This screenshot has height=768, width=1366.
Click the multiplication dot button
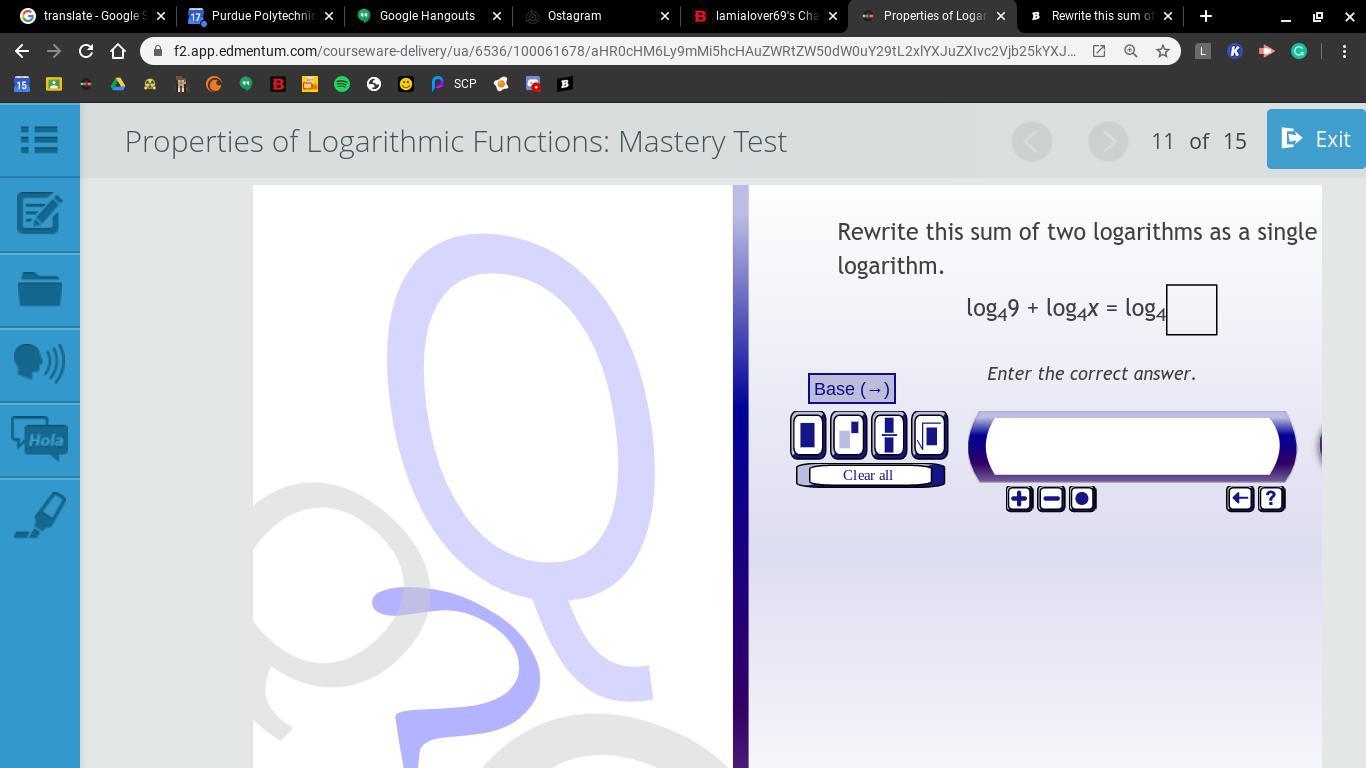click(x=1082, y=499)
